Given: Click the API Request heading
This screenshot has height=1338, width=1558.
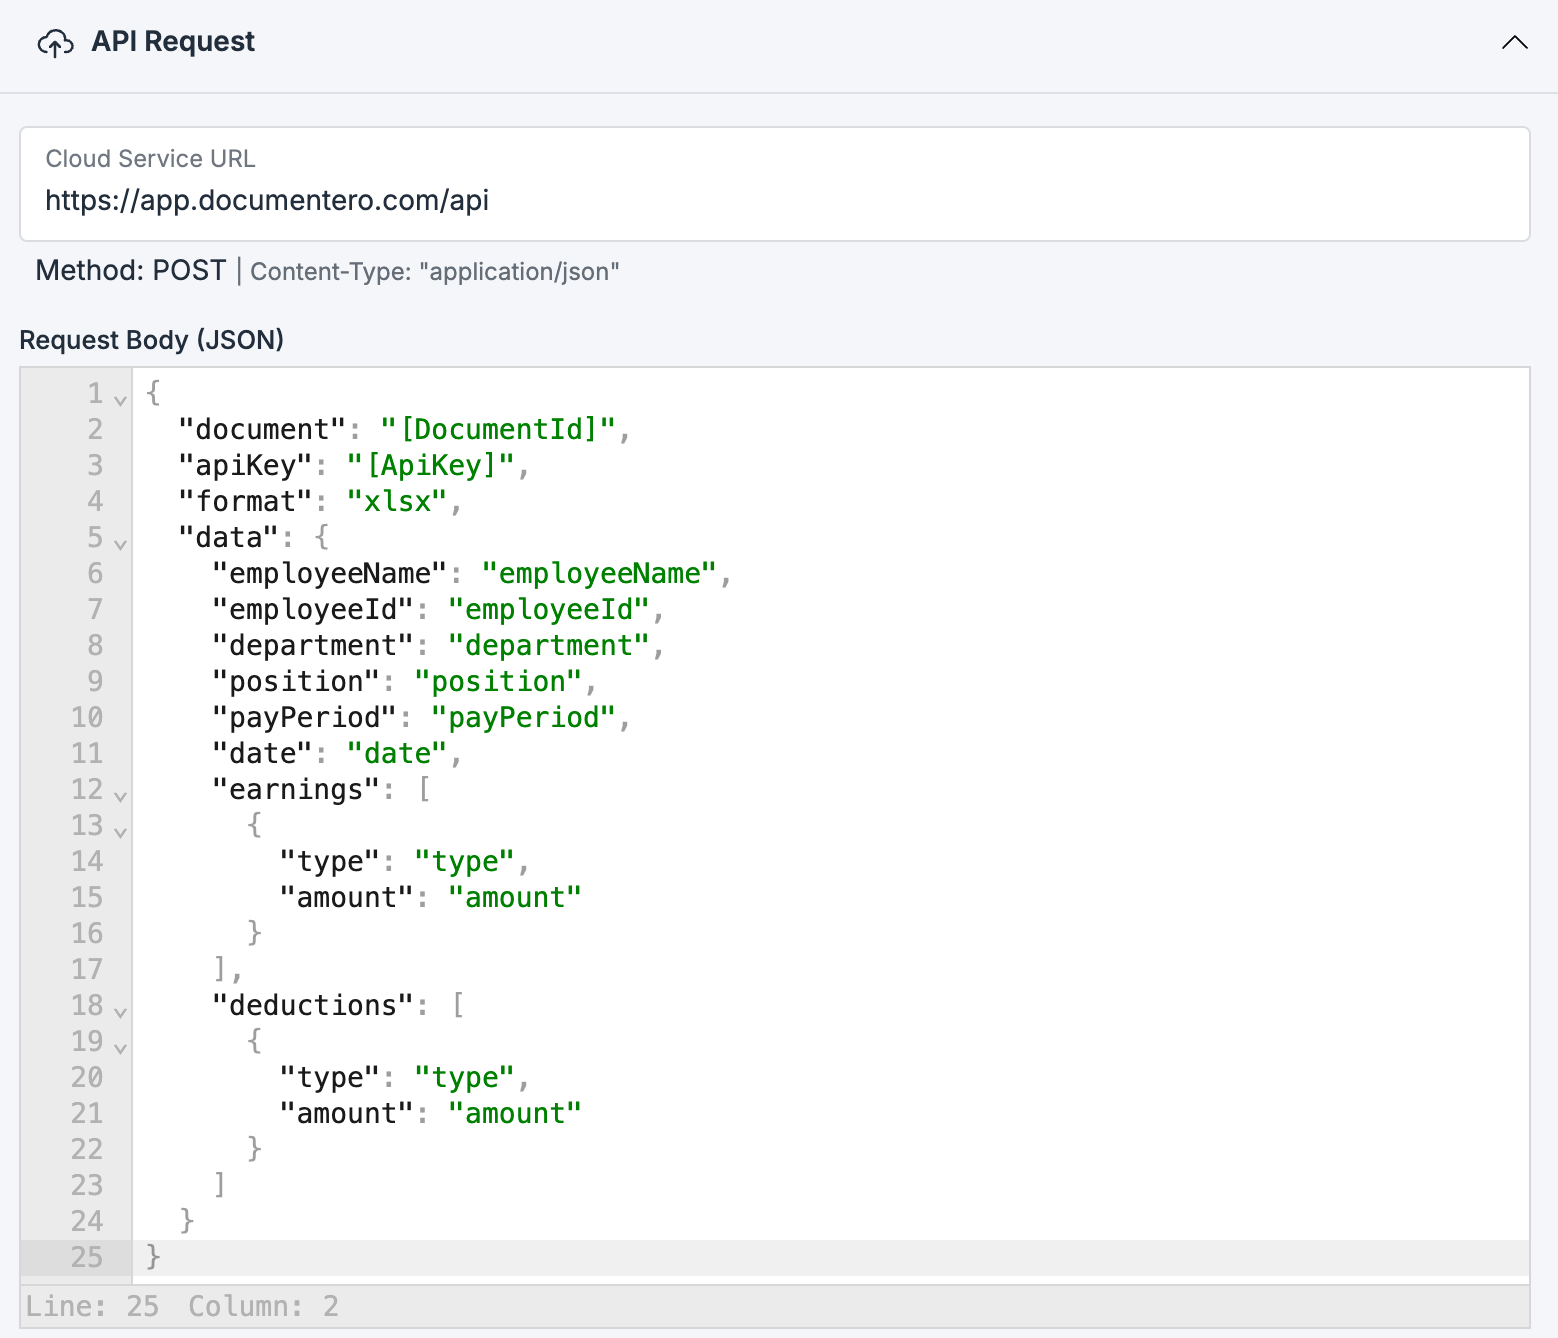Looking at the screenshot, I should [x=173, y=42].
